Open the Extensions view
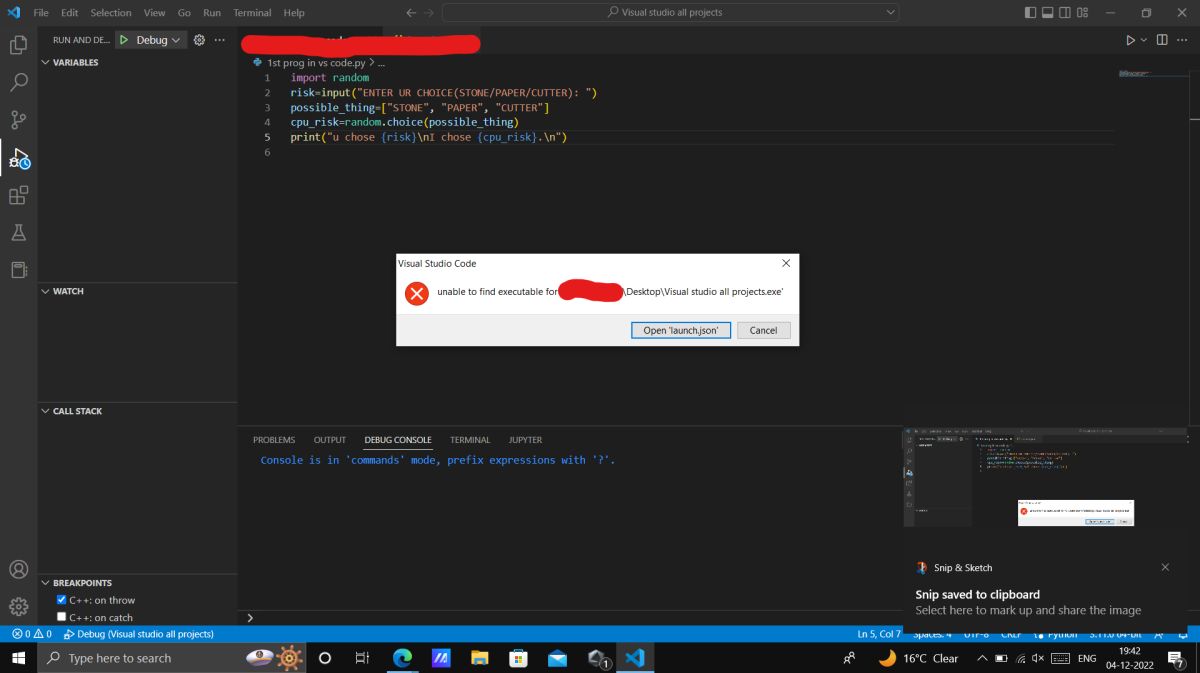The height and width of the screenshot is (673, 1200). click(x=18, y=195)
